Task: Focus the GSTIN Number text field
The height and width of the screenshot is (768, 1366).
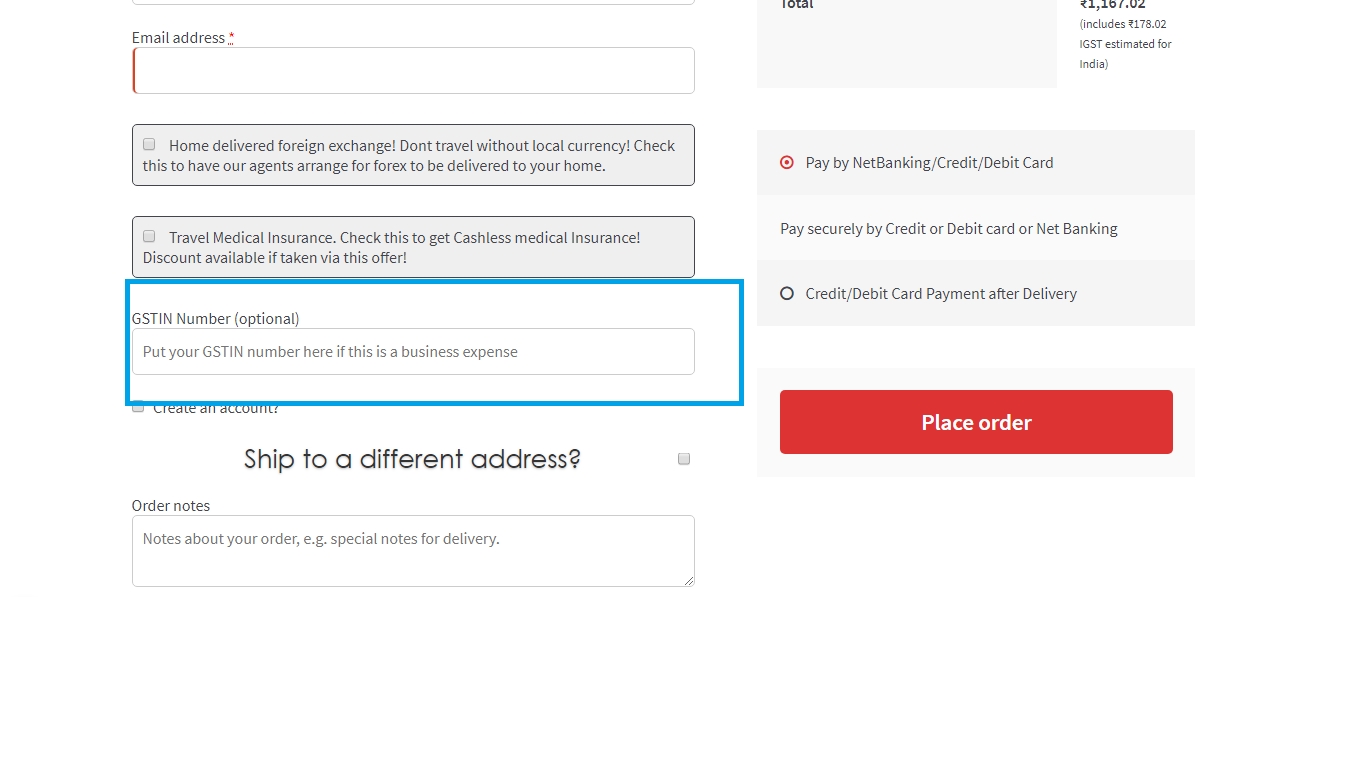Action: [413, 351]
